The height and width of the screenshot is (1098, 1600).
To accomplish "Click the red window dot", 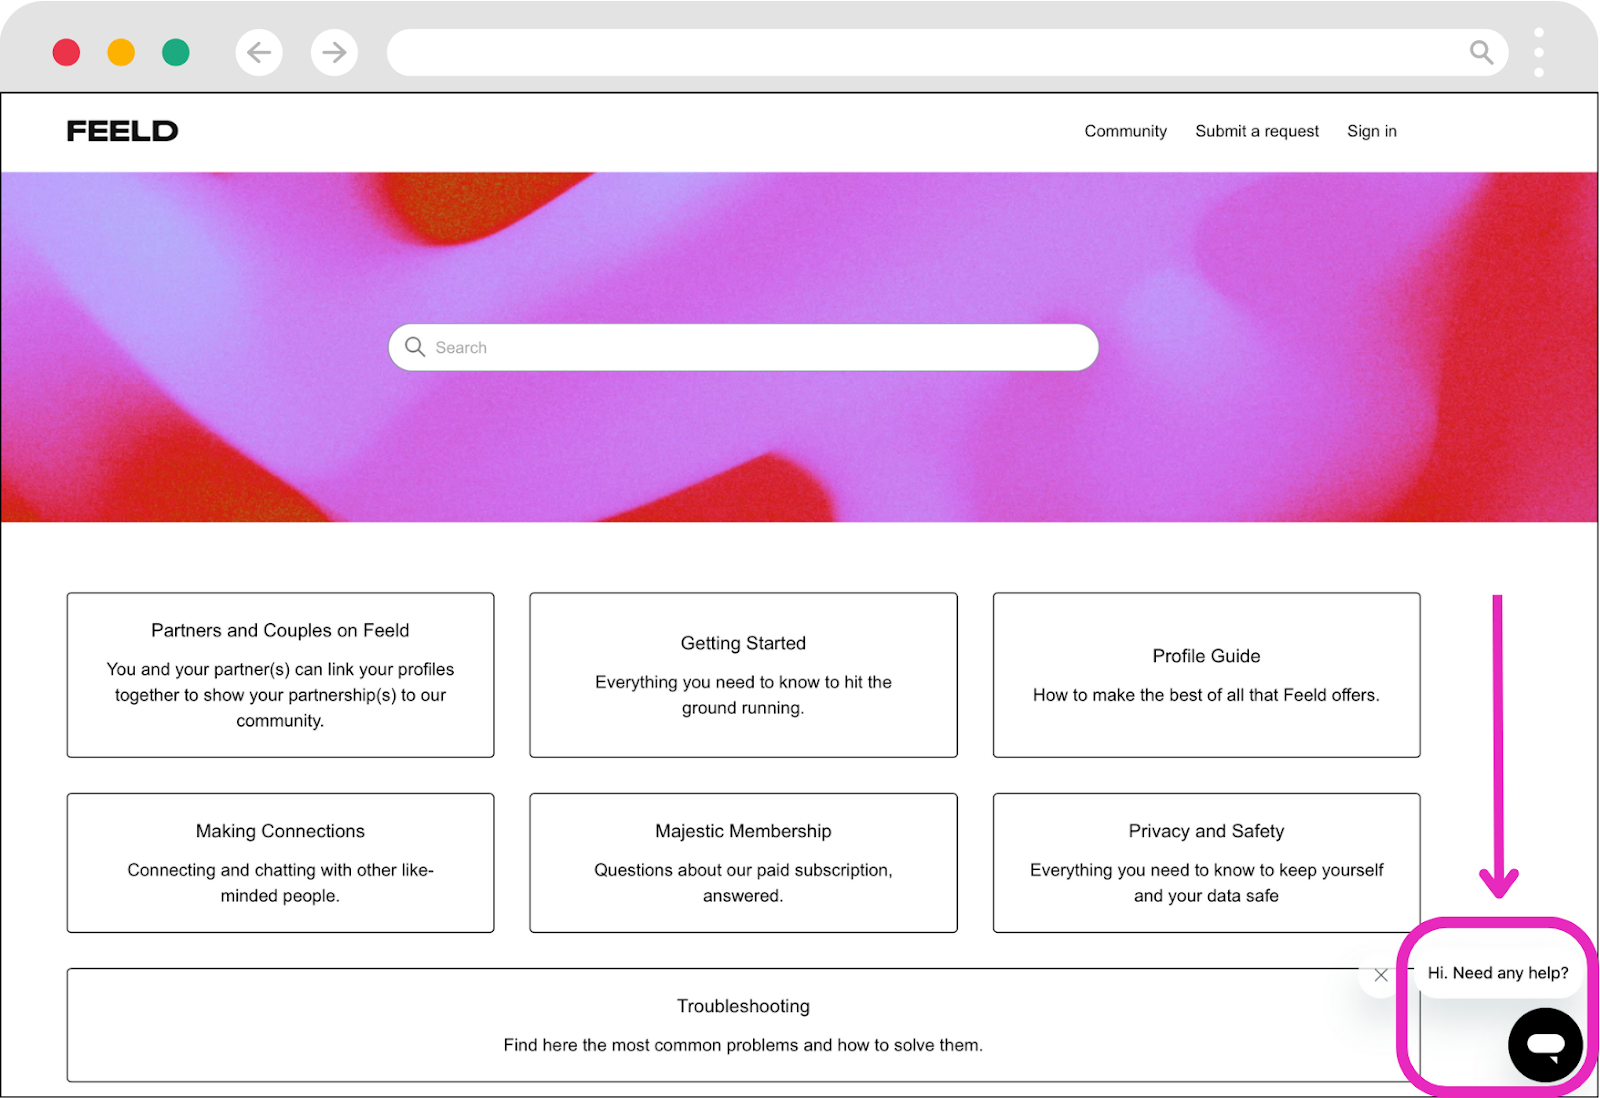I will 66,52.
